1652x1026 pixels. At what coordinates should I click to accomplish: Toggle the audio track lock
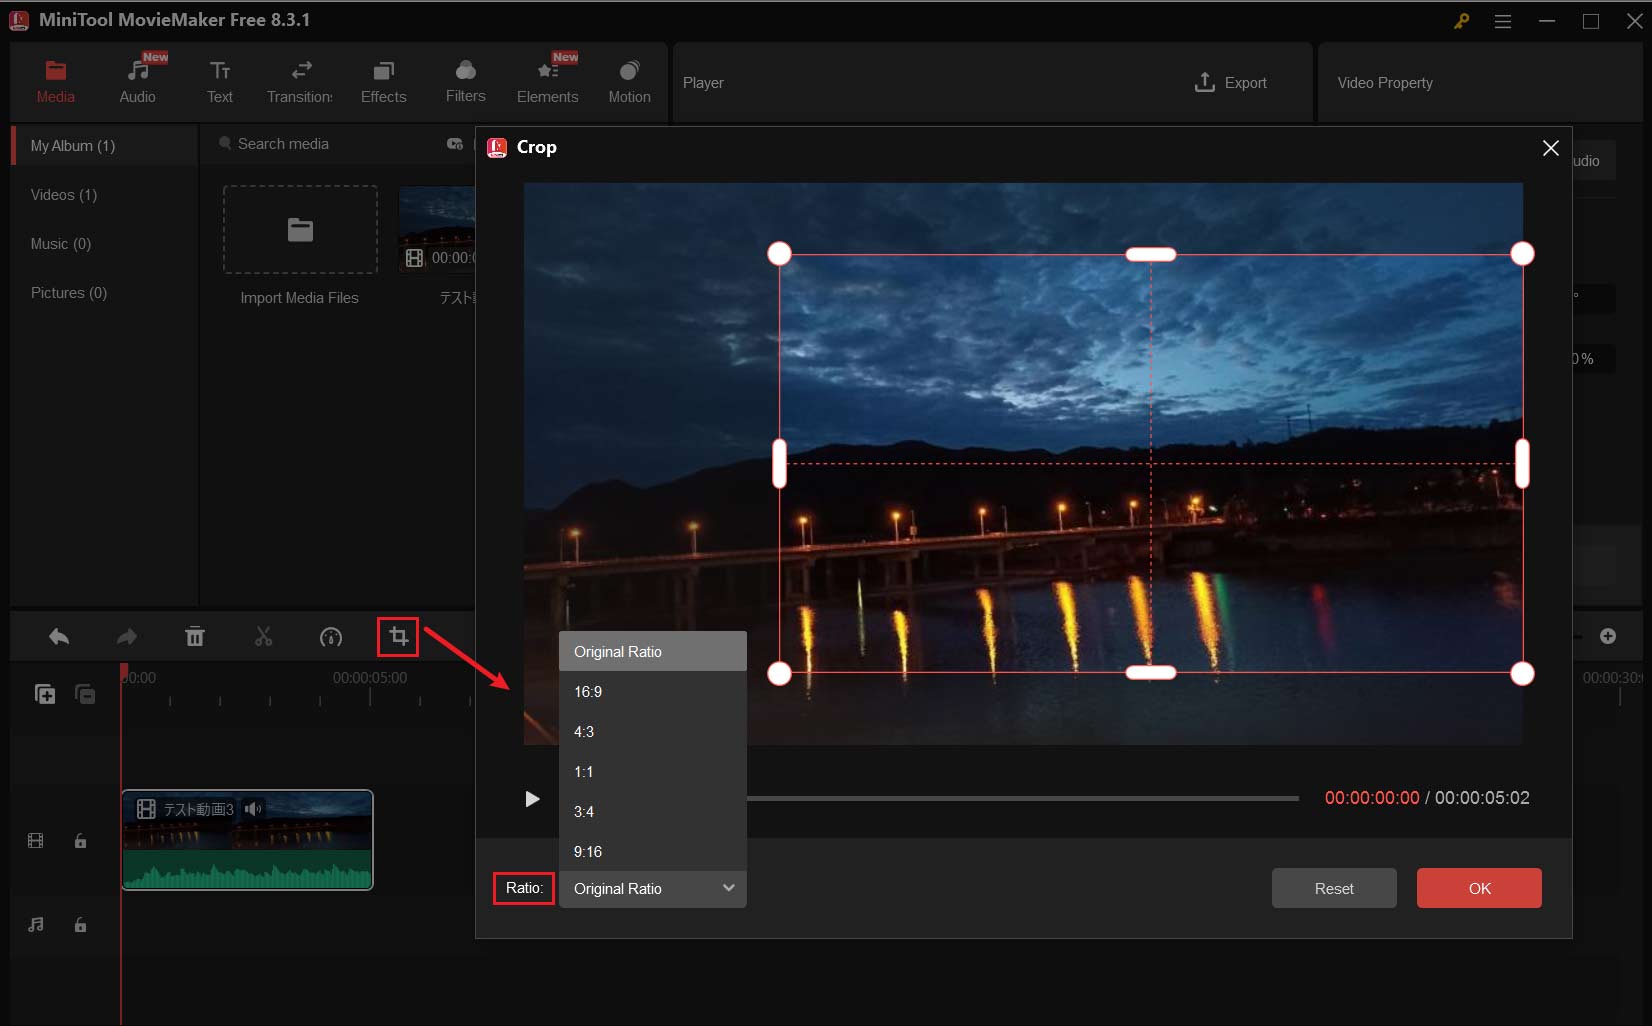click(80, 925)
